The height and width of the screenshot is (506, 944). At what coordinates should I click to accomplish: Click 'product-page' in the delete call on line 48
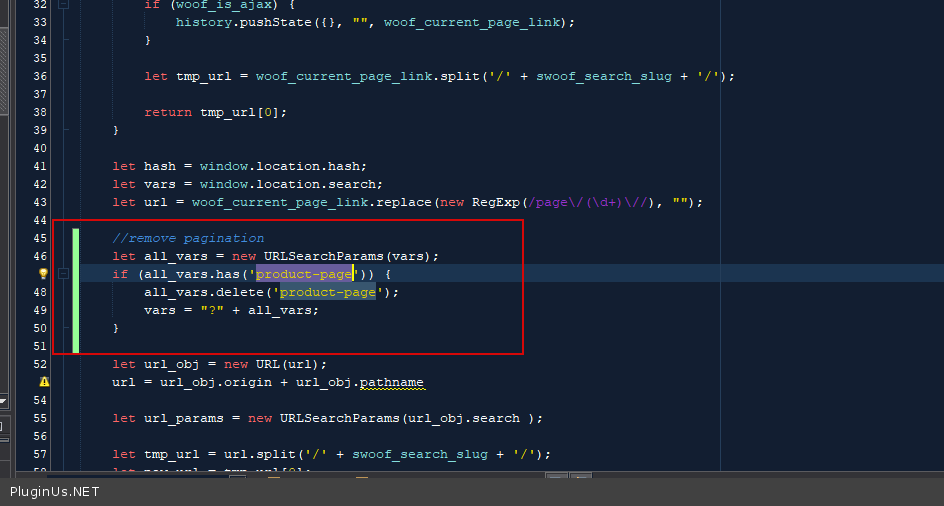click(x=328, y=292)
